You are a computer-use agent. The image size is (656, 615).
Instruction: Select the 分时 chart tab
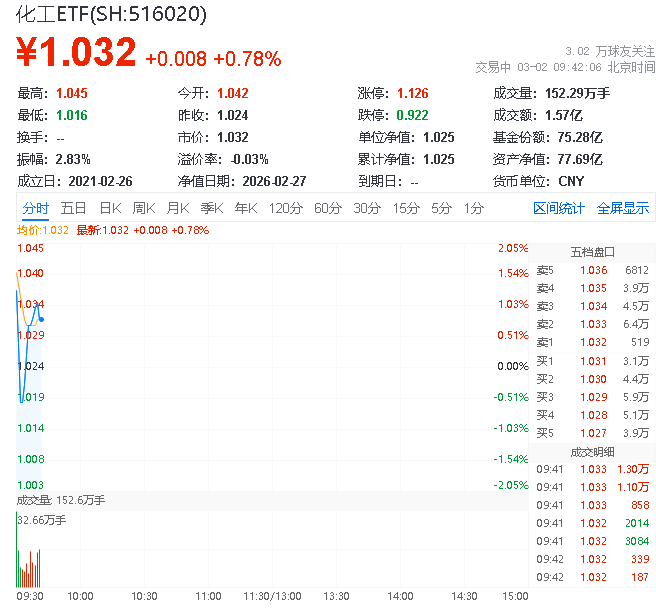[35, 208]
